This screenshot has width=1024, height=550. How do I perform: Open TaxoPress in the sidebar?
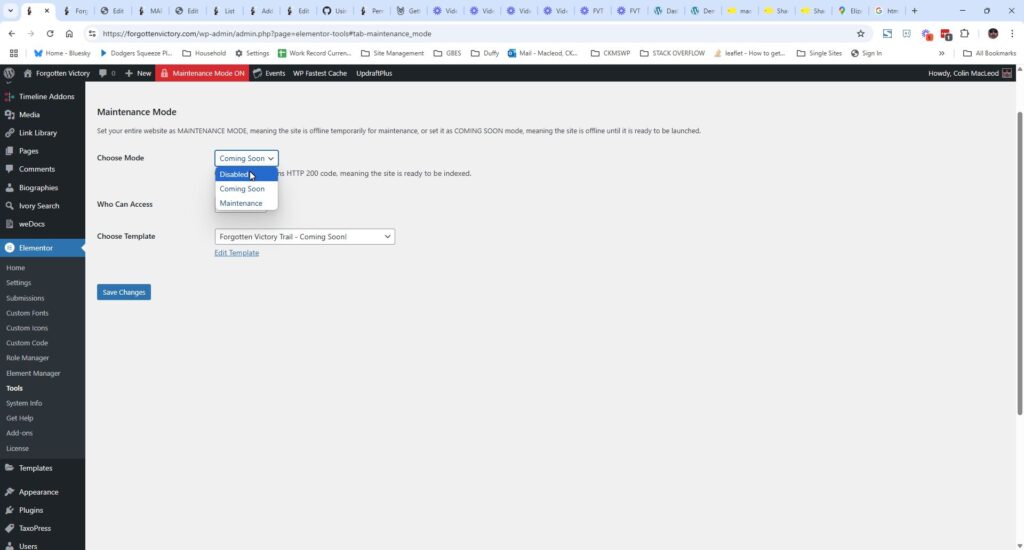tap(42, 528)
